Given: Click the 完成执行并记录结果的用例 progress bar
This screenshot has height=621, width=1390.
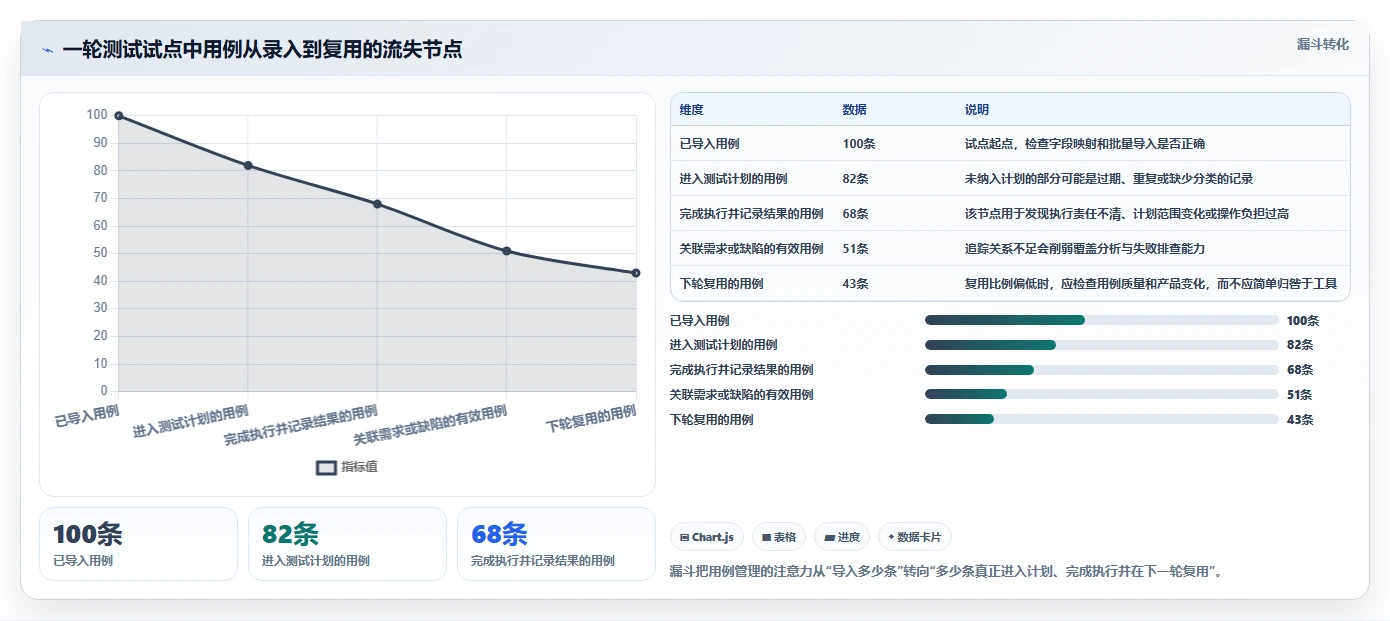Looking at the screenshot, I should (1102, 370).
